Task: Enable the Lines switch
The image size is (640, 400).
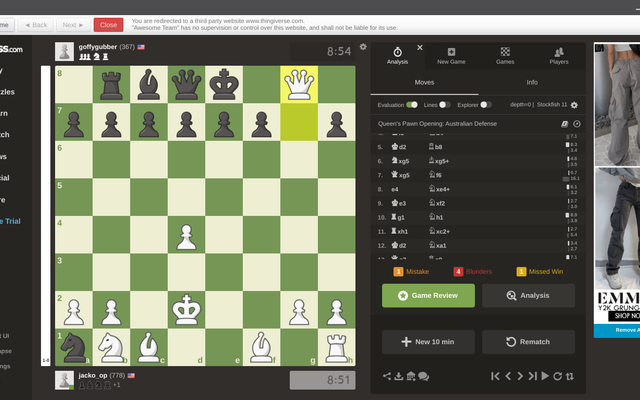Action: pyautogui.click(x=444, y=105)
